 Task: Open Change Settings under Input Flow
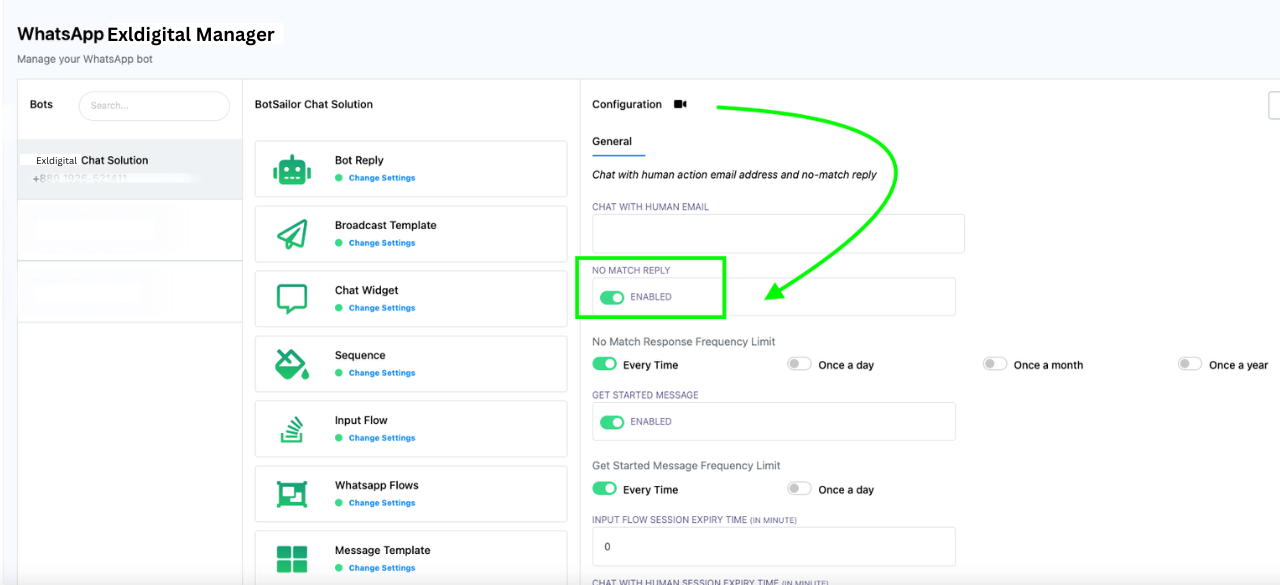click(x=382, y=438)
